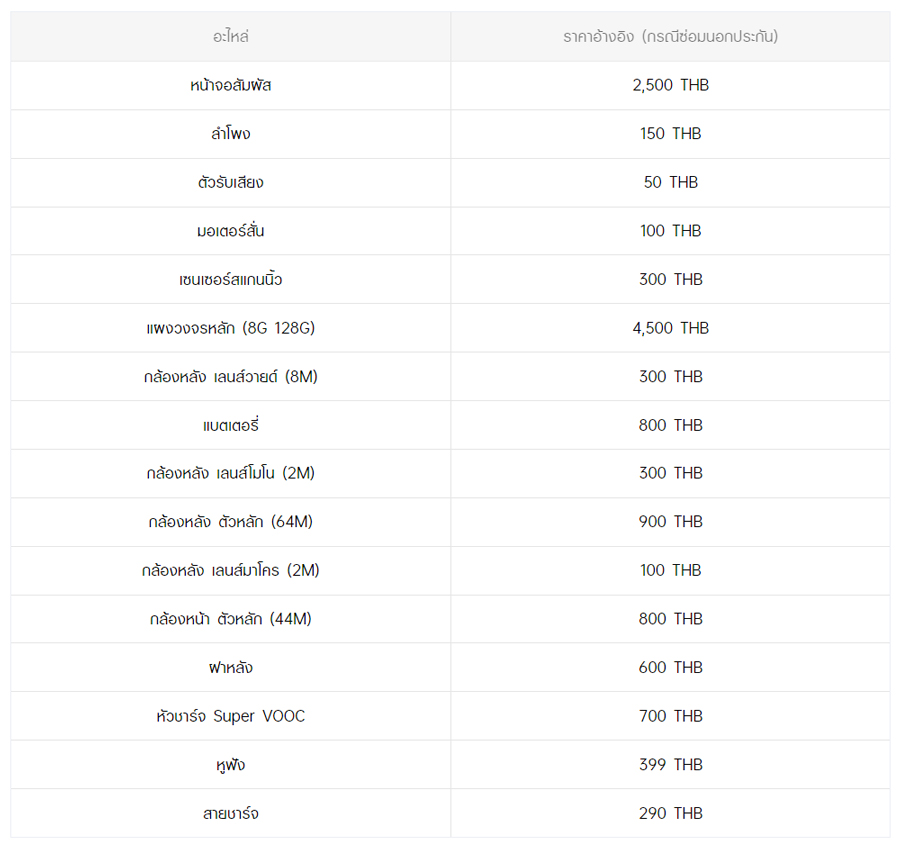Select the 900 THB price cell

tap(670, 522)
